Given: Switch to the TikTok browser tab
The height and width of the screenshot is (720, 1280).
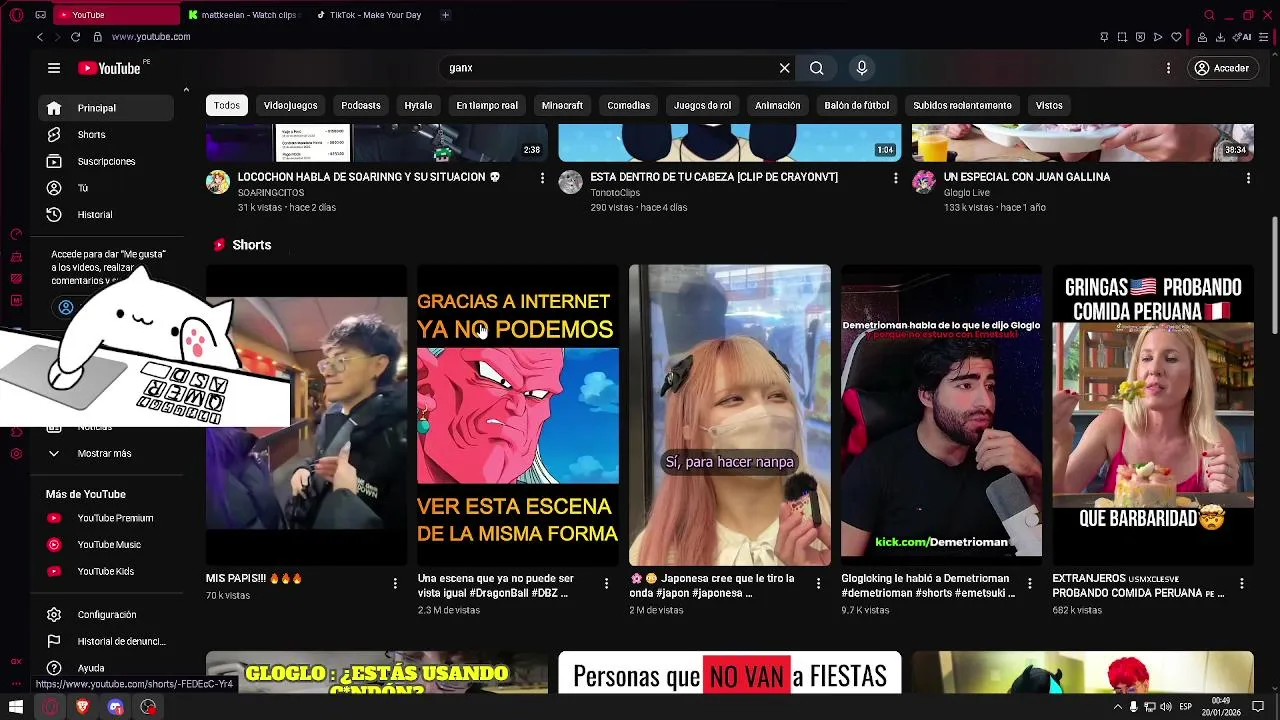Looking at the screenshot, I should (369, 15).
